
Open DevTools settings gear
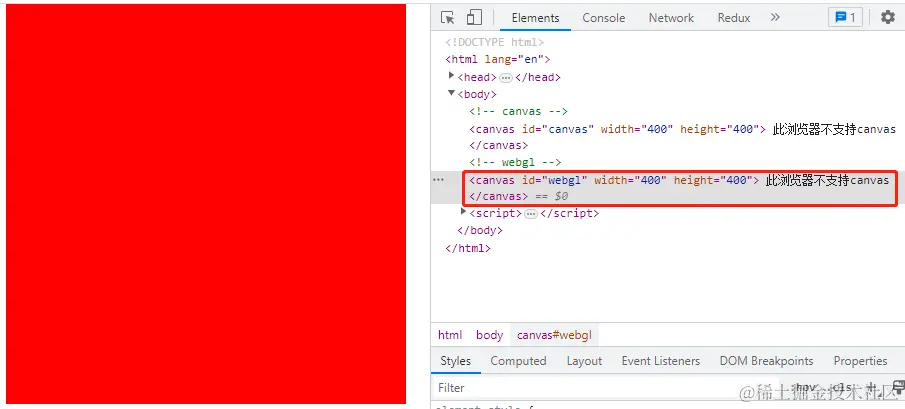click(x=888, y=17)
